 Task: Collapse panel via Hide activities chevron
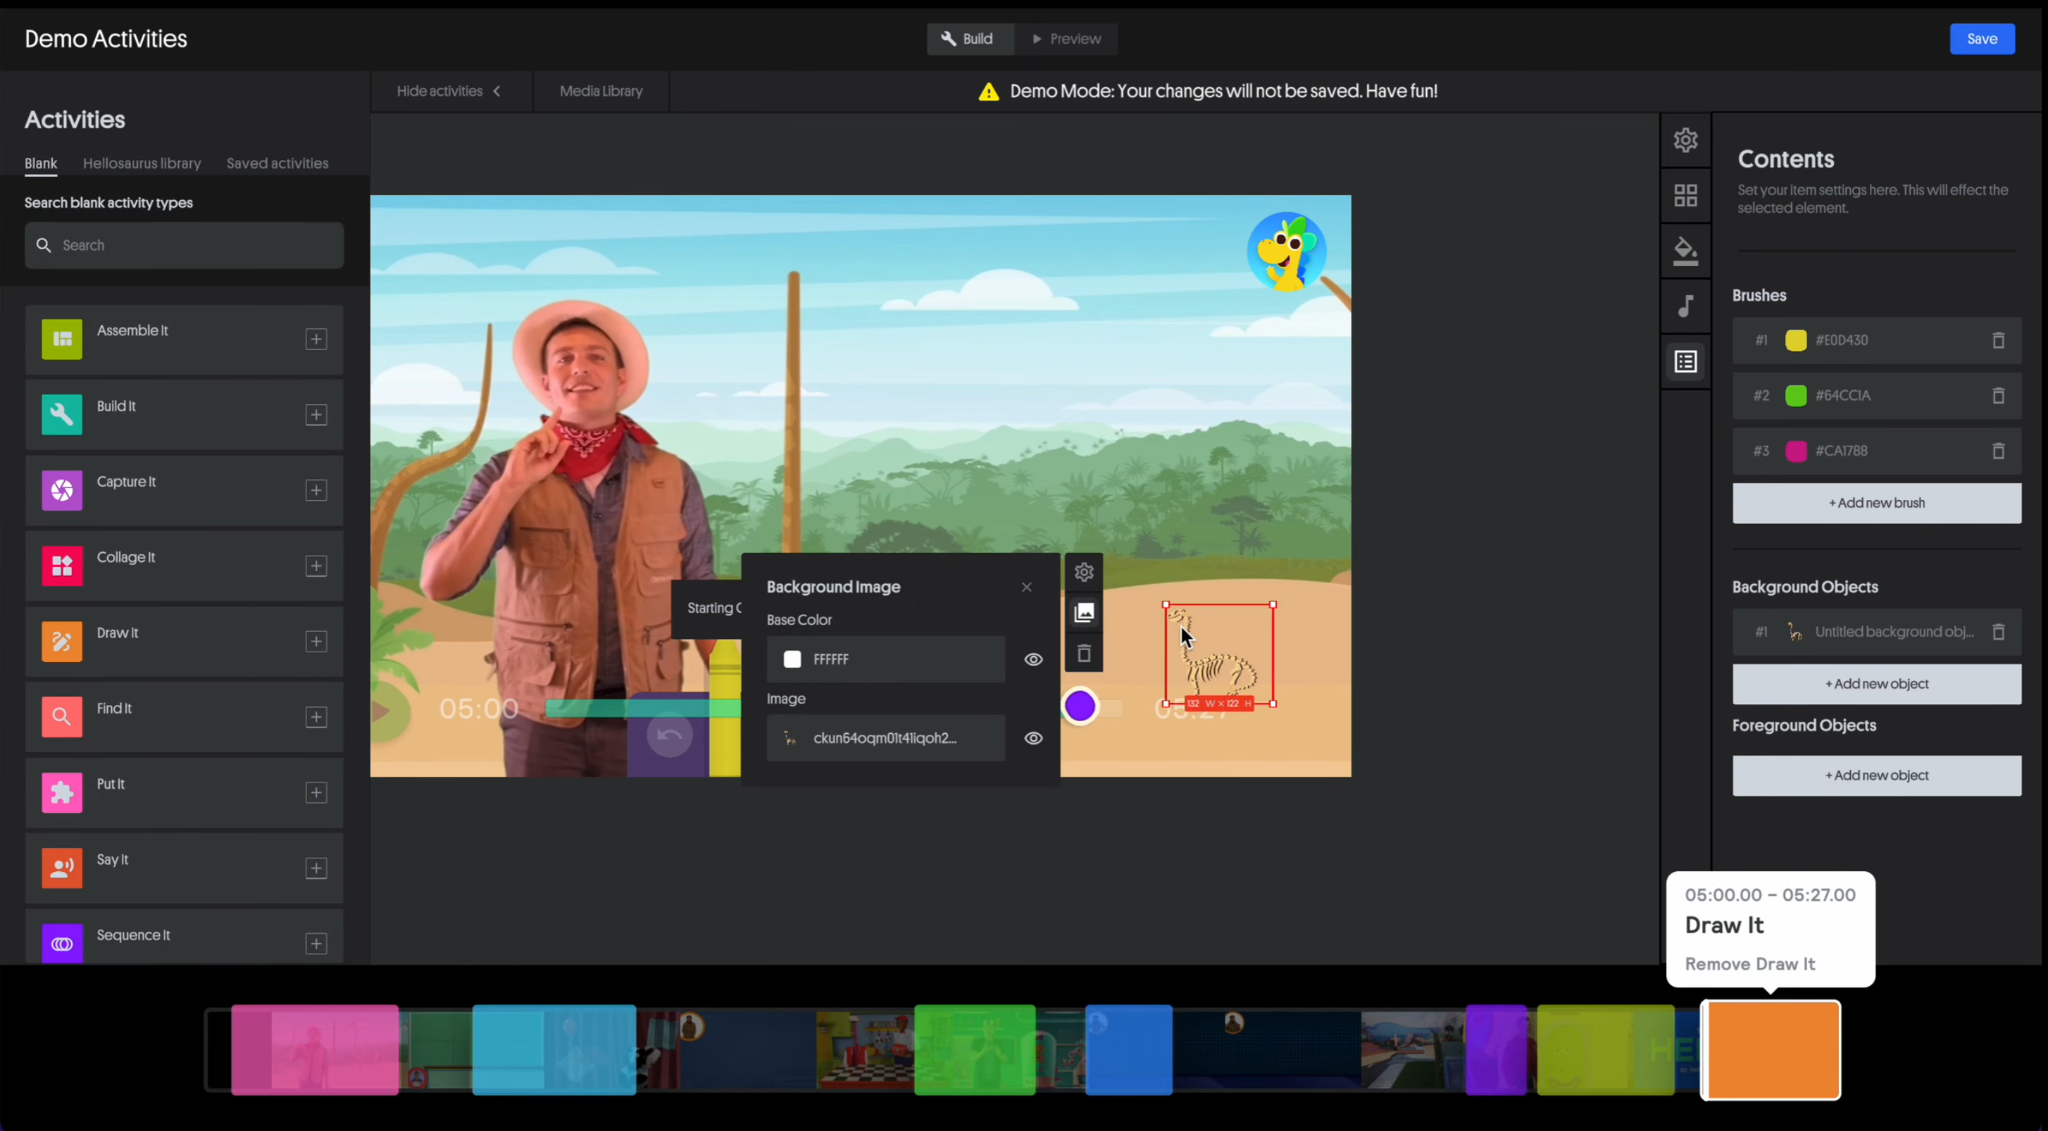tap(496, 91)
